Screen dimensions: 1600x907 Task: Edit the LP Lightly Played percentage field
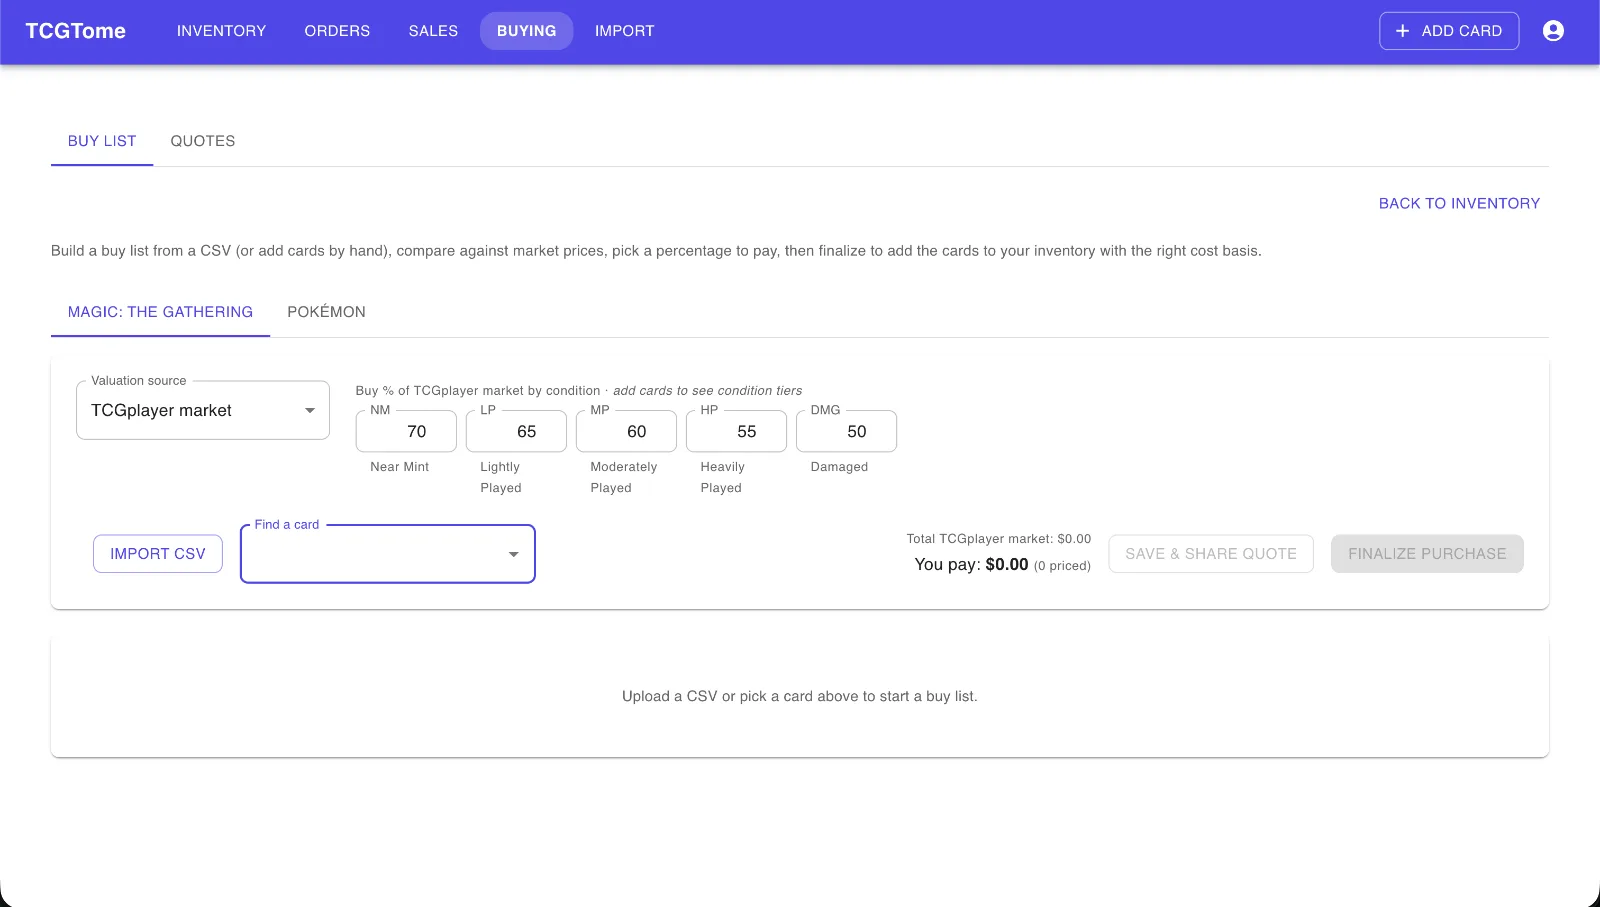(516, 432)
